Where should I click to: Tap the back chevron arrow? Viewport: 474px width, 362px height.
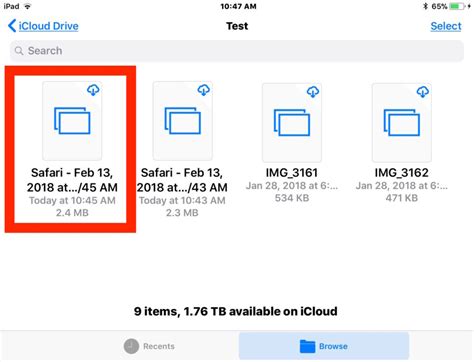[x=12, y=26]
